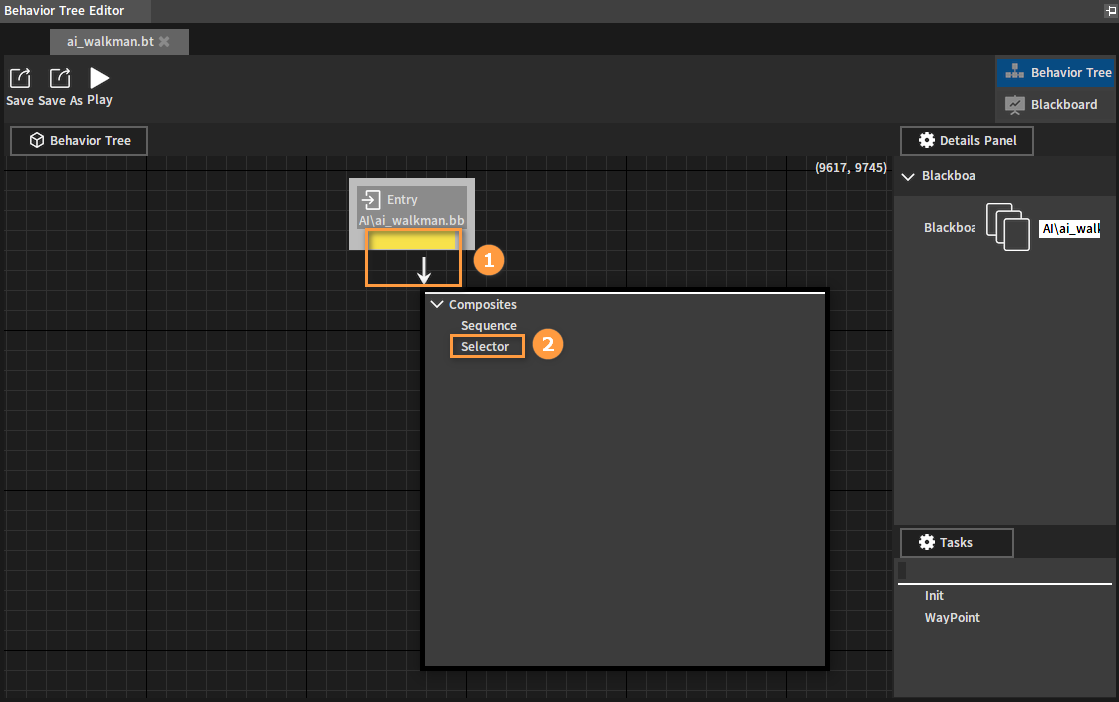Viewport: 1119px width, 702px height.
Task: Click the blackboard file picker icon
Action: coord(1008,227)
